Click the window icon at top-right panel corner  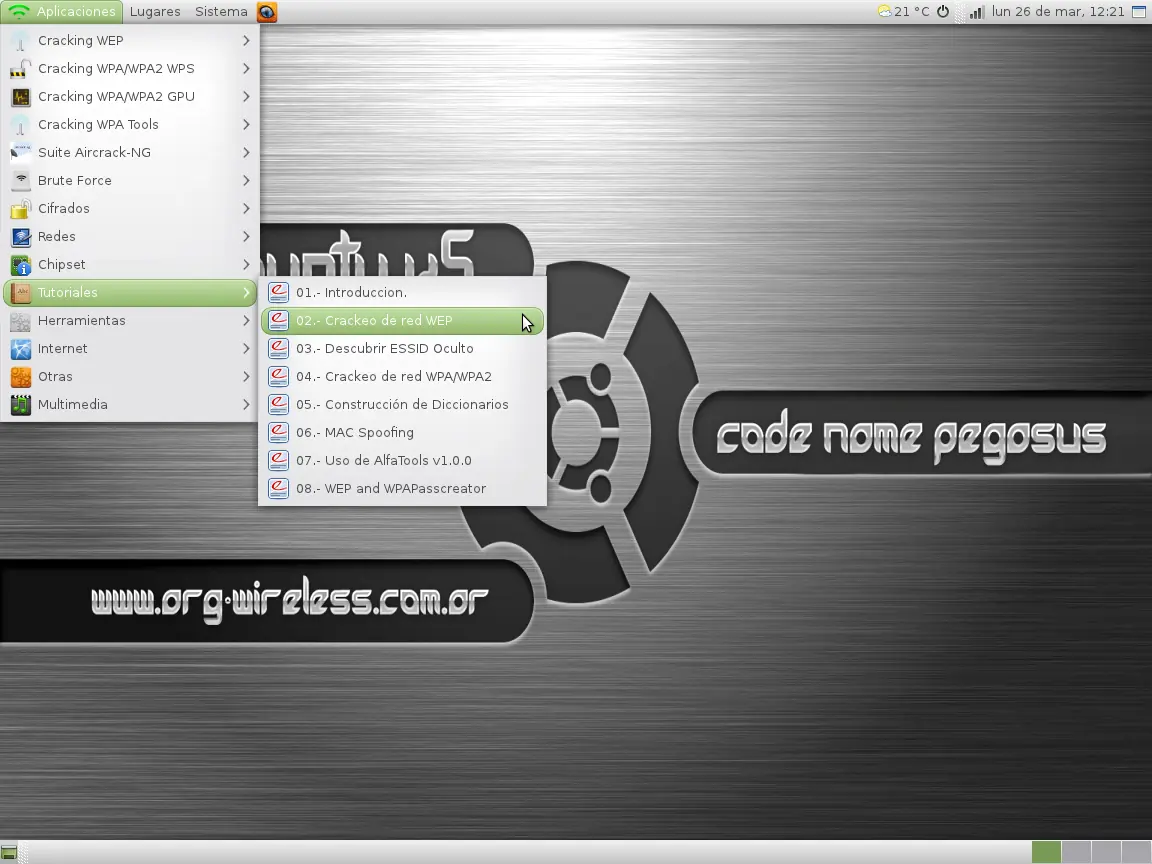coord(1139,12)
